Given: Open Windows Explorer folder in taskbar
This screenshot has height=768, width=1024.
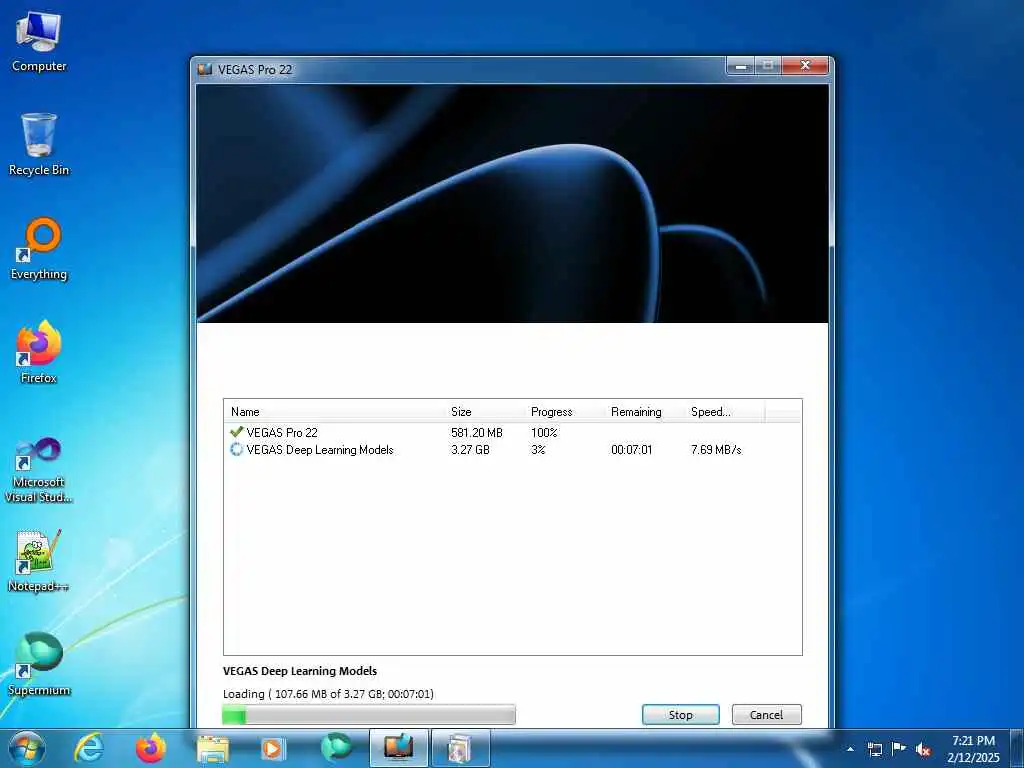Looking at the screenshot, I should 213,748.
